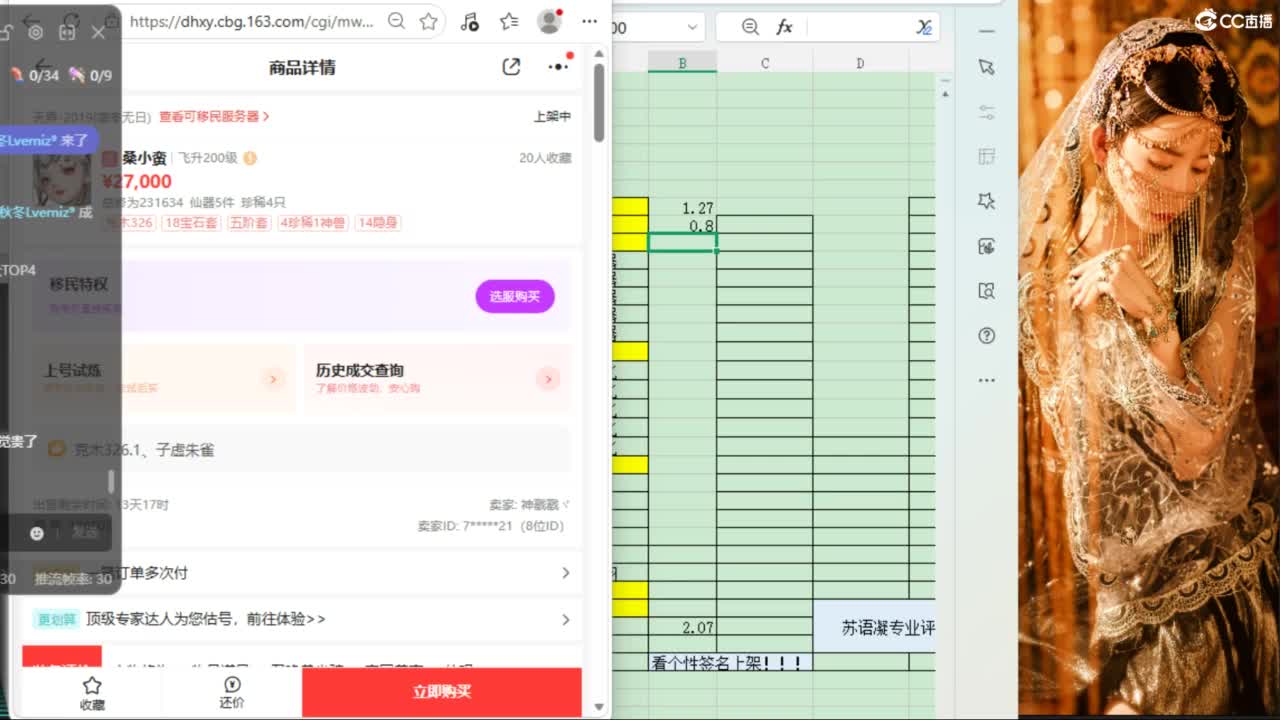Click the browser address bar URL
The height and width of the screenshot is (720, 1280).
(x=252, y=21)
